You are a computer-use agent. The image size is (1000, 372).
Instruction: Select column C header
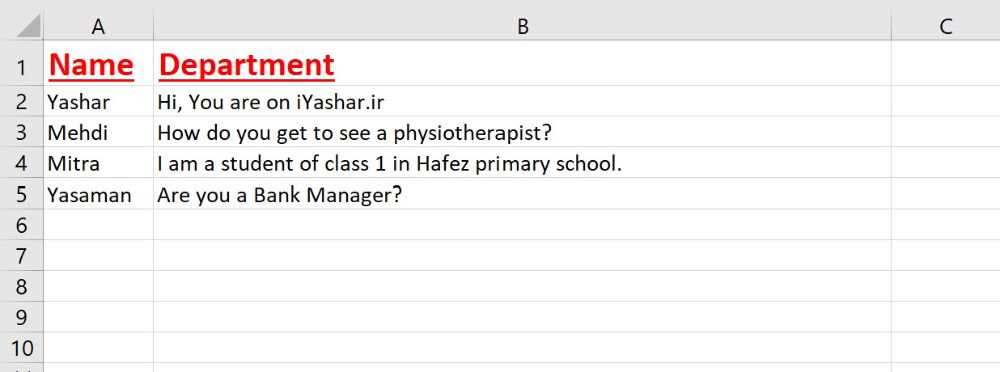click(x=946, y=26)
